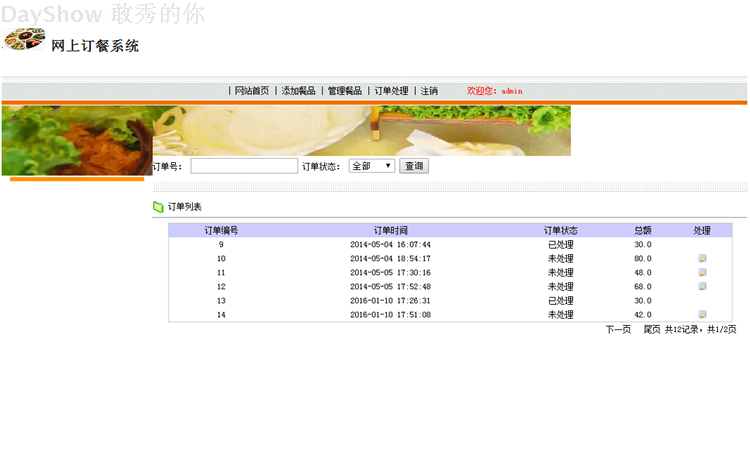Click the 订单状态 column header
The width and height of the screenshot is (750, 466).
560,230
